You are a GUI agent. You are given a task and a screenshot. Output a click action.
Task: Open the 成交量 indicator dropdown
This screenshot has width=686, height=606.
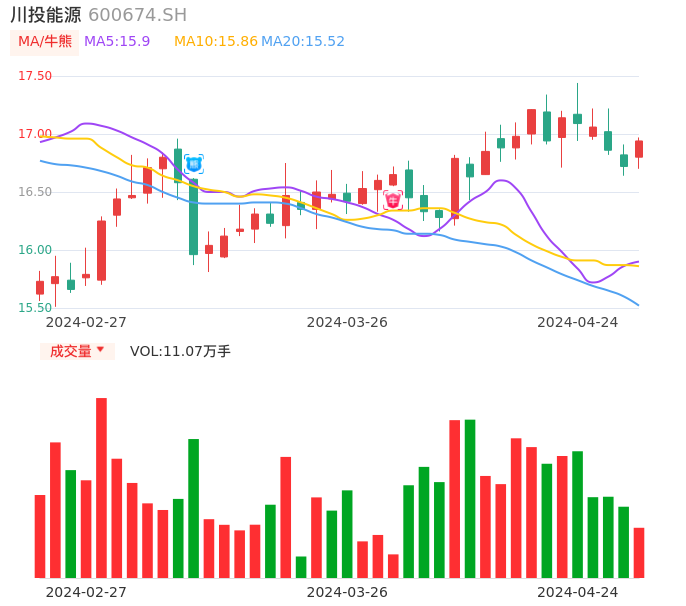(x=77, y=351)
